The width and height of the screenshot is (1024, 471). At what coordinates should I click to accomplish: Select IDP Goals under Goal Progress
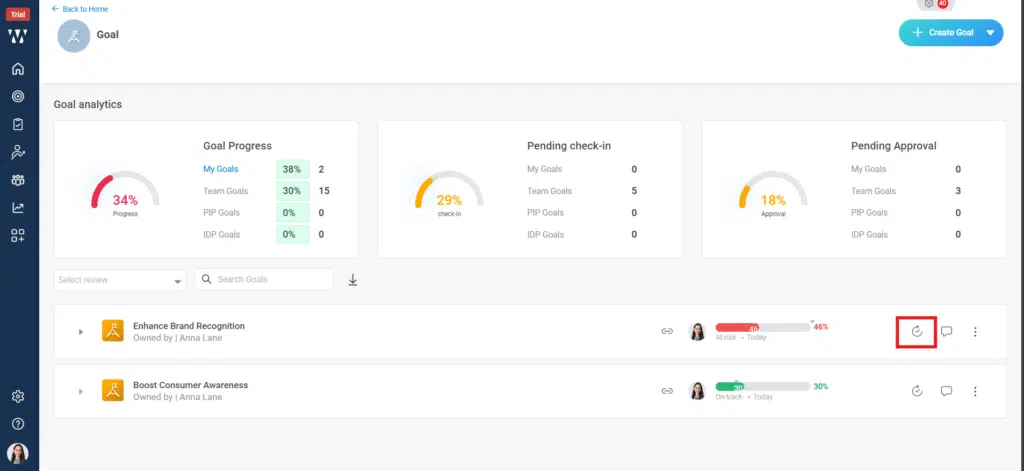pyautogui.click(x=221, y=235)
